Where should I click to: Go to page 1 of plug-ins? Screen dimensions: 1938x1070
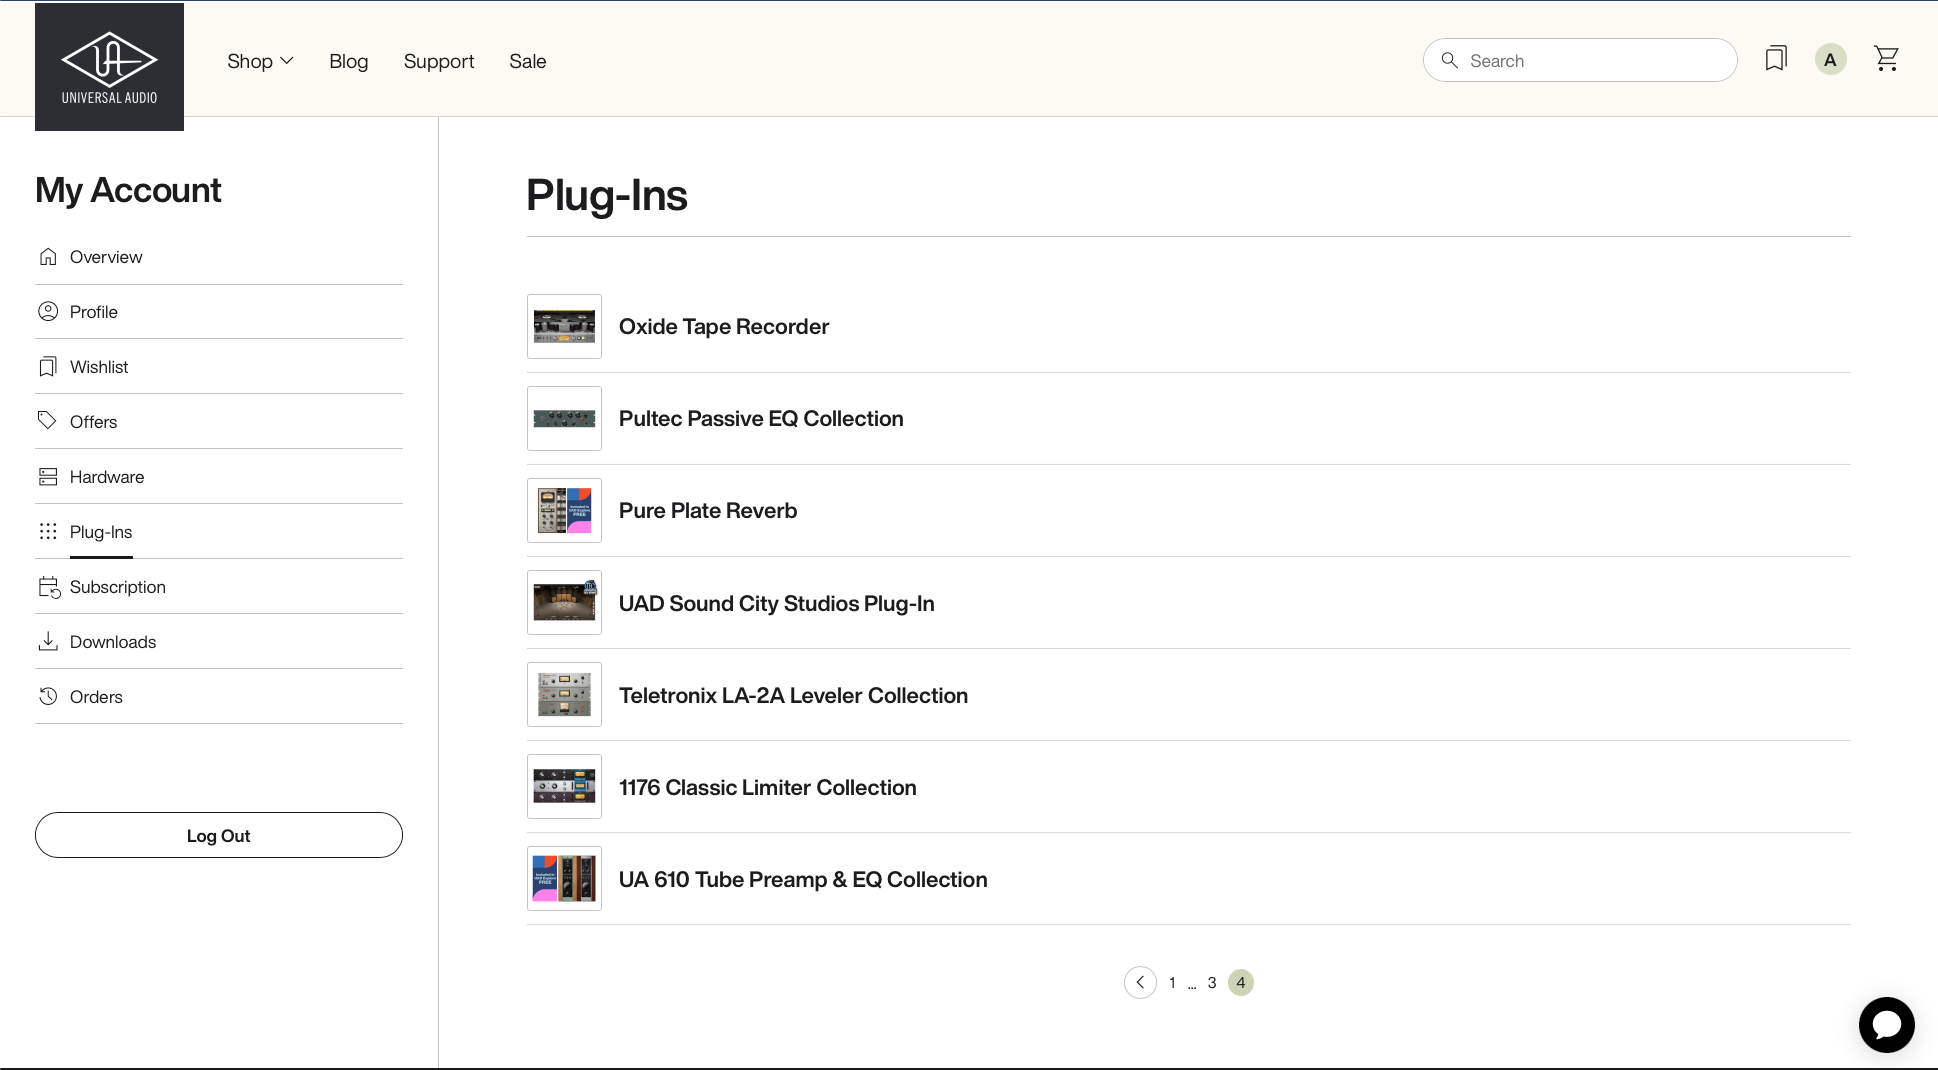pos(1172,983)
